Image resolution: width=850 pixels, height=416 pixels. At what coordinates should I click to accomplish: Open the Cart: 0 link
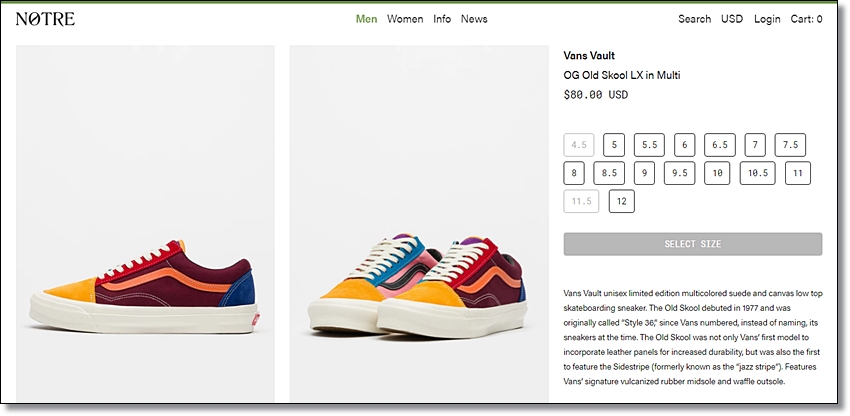pos(806,19)
